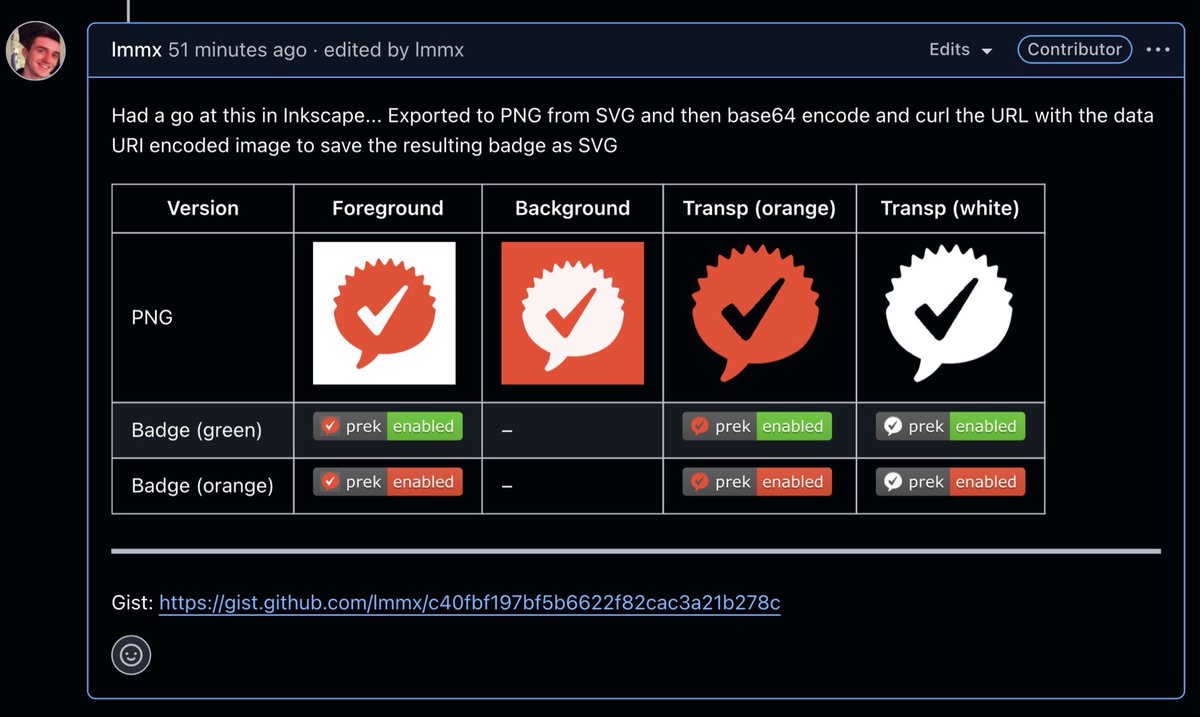Click the 'Had a go at this in Inkscape' paragraph
The width and height of the screenshot is (1200, 717).
click(x=633, y=130)
